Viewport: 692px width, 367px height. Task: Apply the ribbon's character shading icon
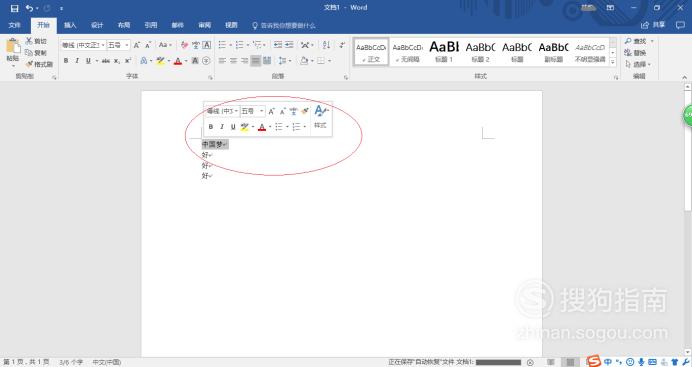(x=195, y=61)
